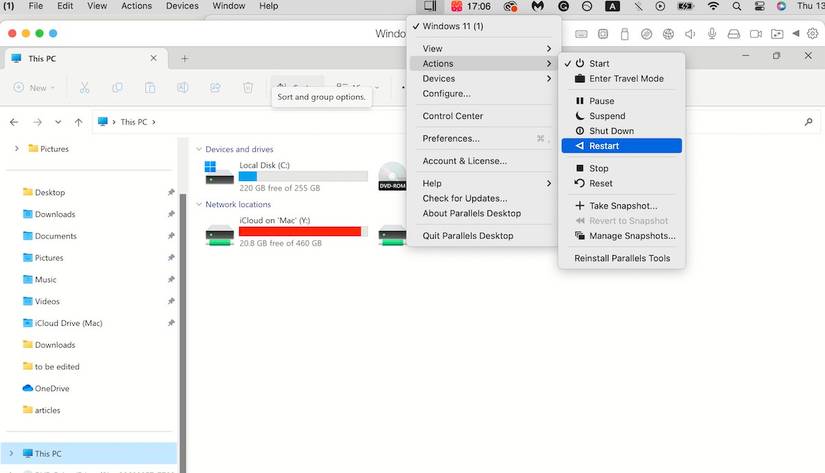Viewport: 825px width, 473px height.
Task: Unpin Desktop from quick access
Action: (x=171, y=193)
